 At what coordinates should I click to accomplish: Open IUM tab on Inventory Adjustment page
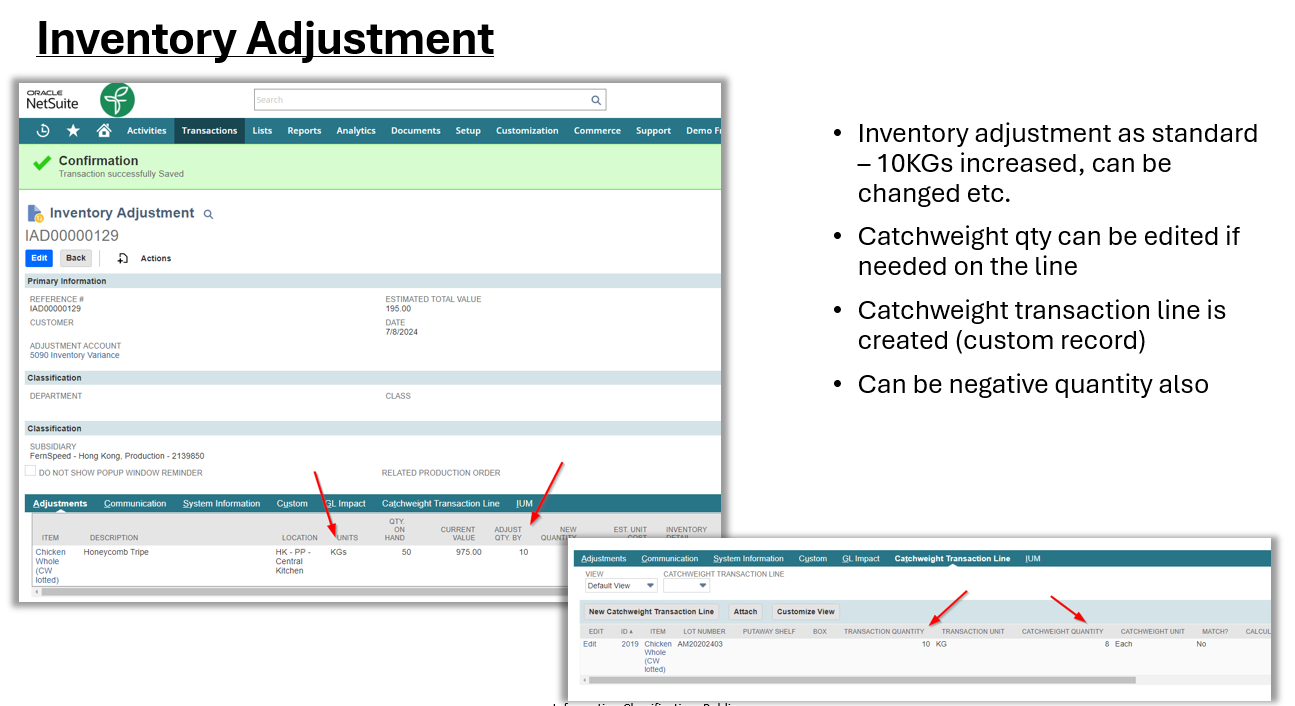point(524,503)
